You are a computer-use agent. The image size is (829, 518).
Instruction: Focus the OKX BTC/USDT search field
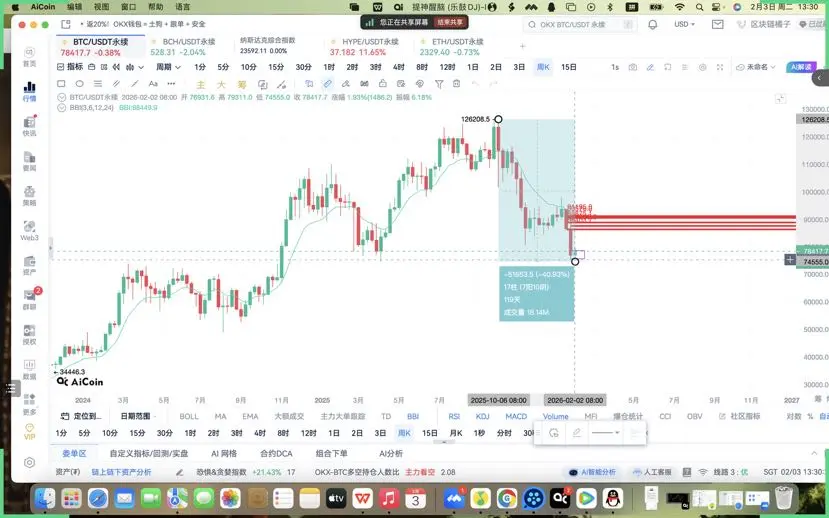[580, 24]
